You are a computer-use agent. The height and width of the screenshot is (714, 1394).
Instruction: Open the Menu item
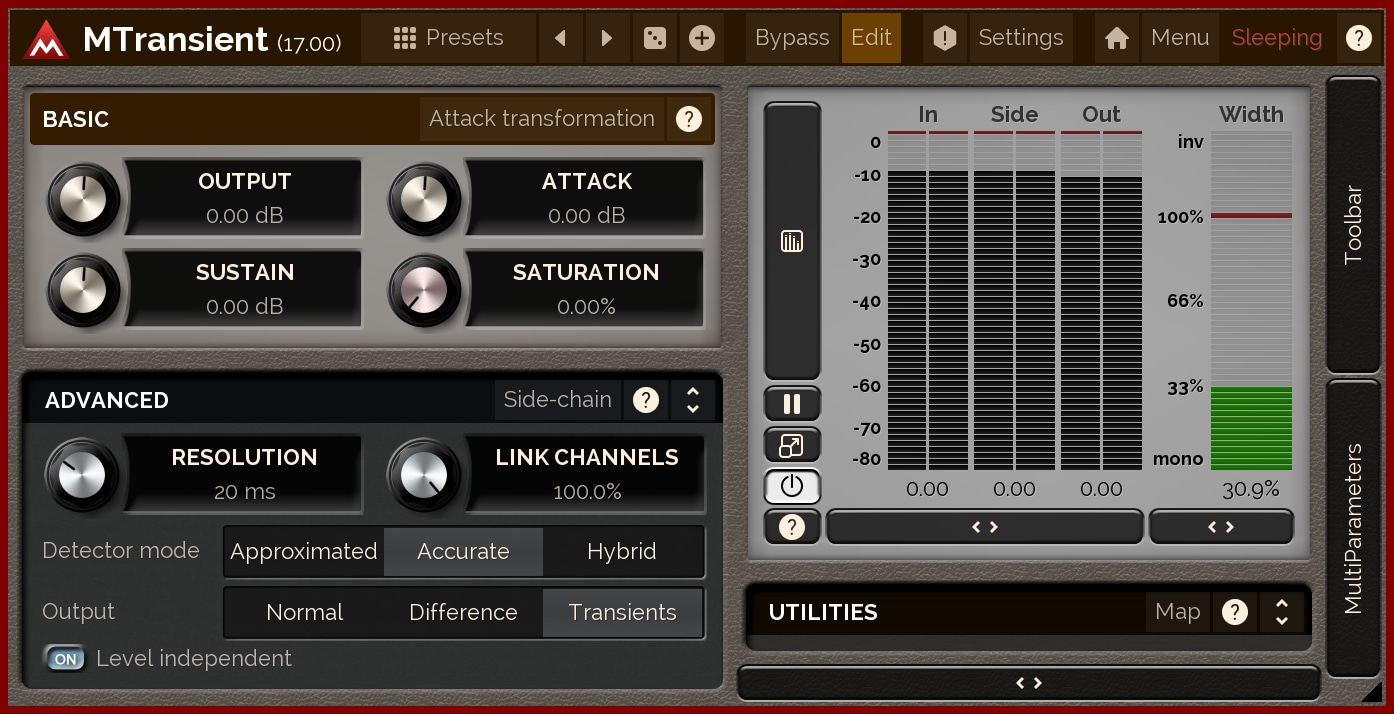click(1180, 38)
